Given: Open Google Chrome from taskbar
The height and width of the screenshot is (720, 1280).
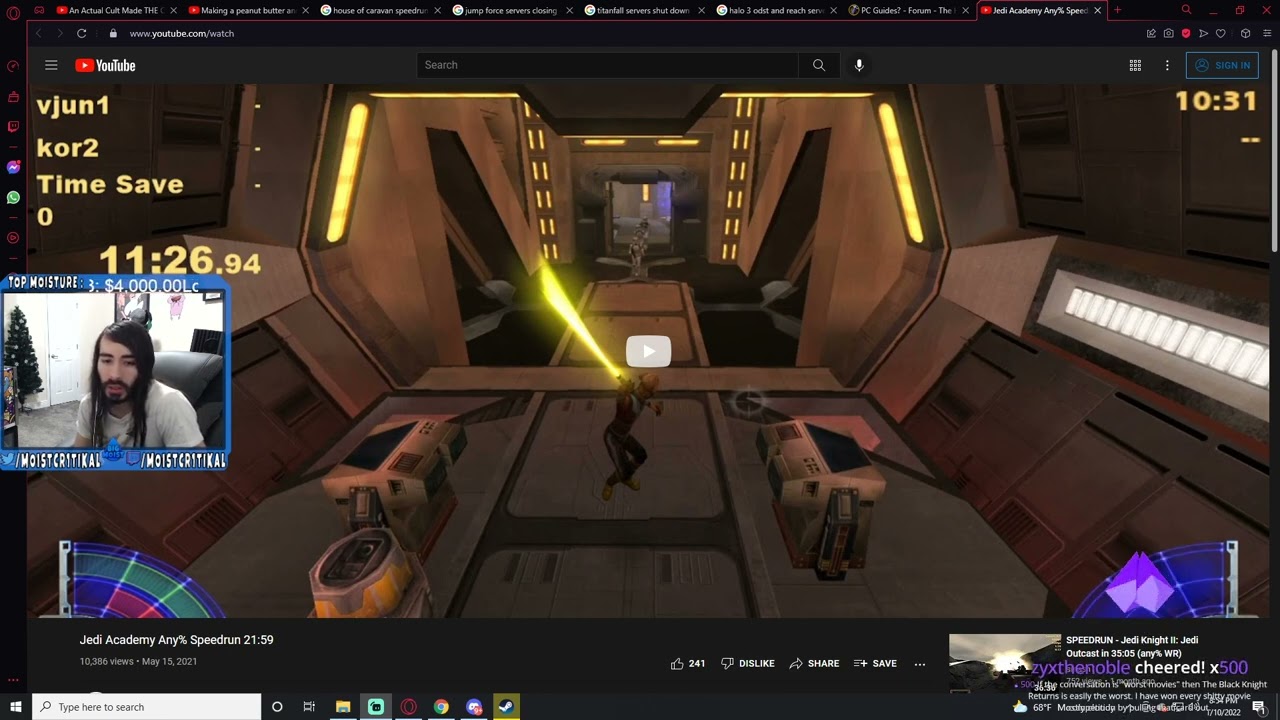Looking at the screenshot, I should click(441, 707).
